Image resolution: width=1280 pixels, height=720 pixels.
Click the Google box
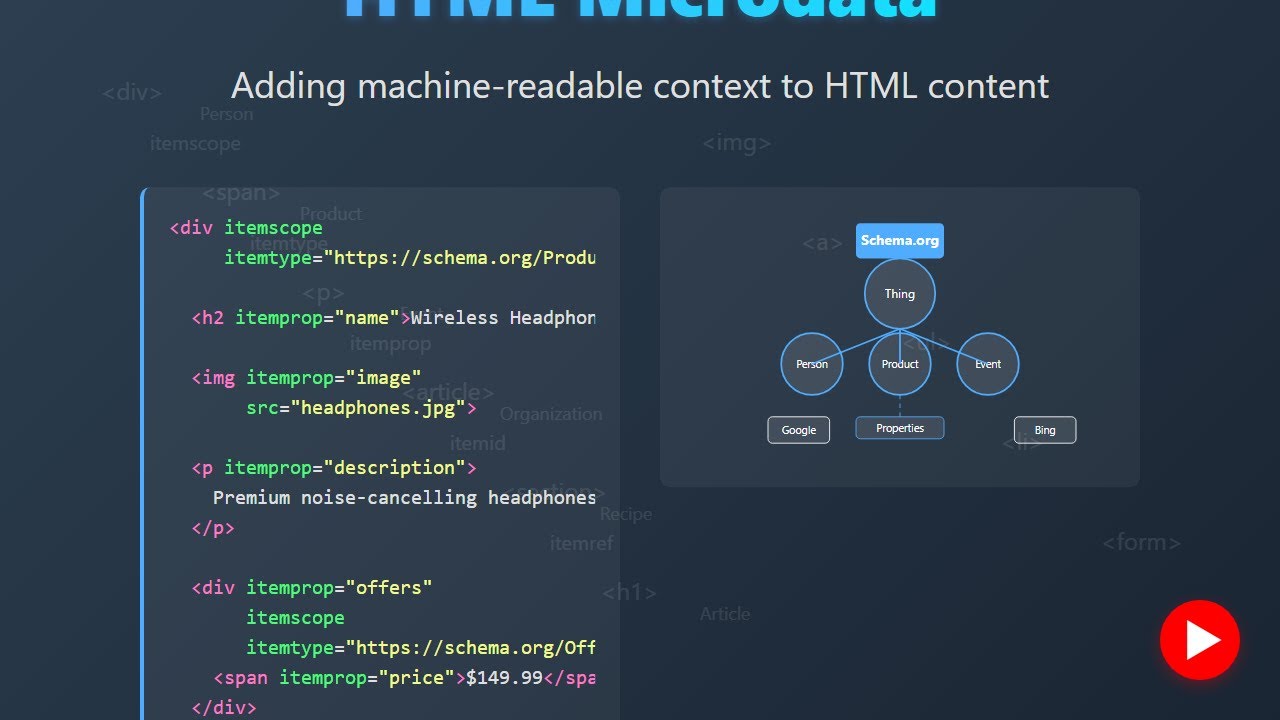pos(799,430)
